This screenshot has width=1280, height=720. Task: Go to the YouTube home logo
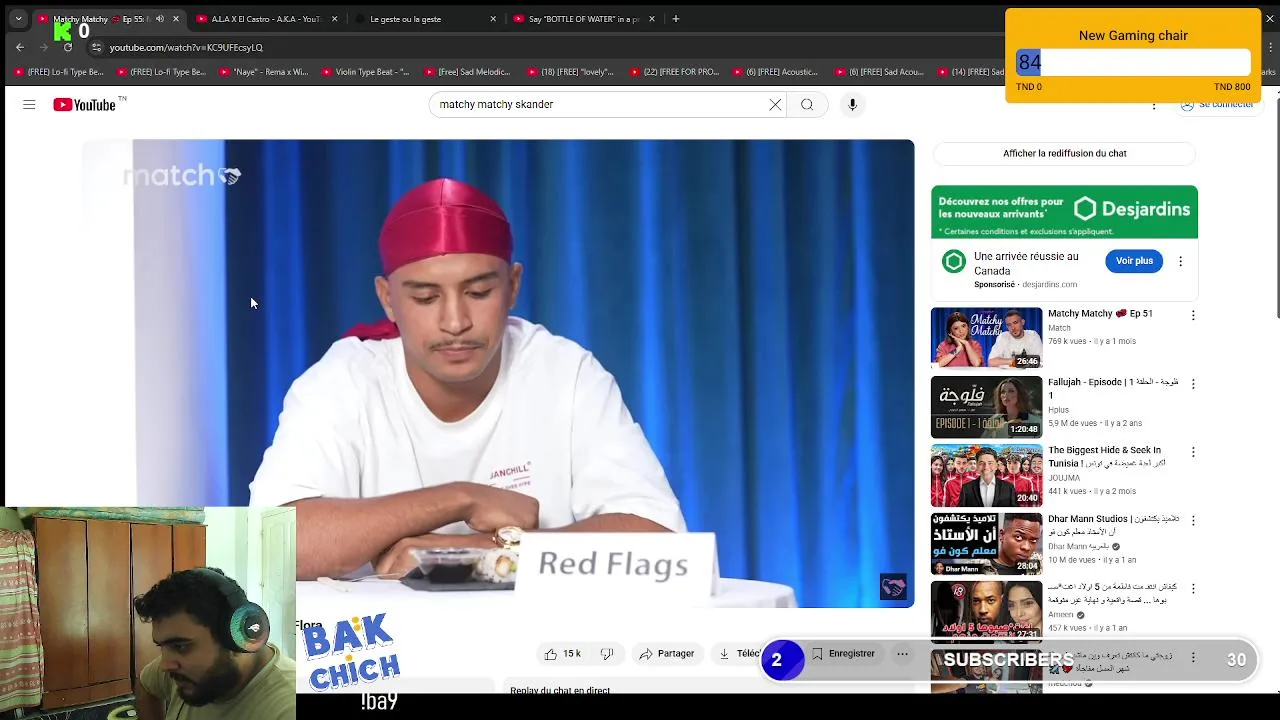pyautogui.click(x=85, y=104)
